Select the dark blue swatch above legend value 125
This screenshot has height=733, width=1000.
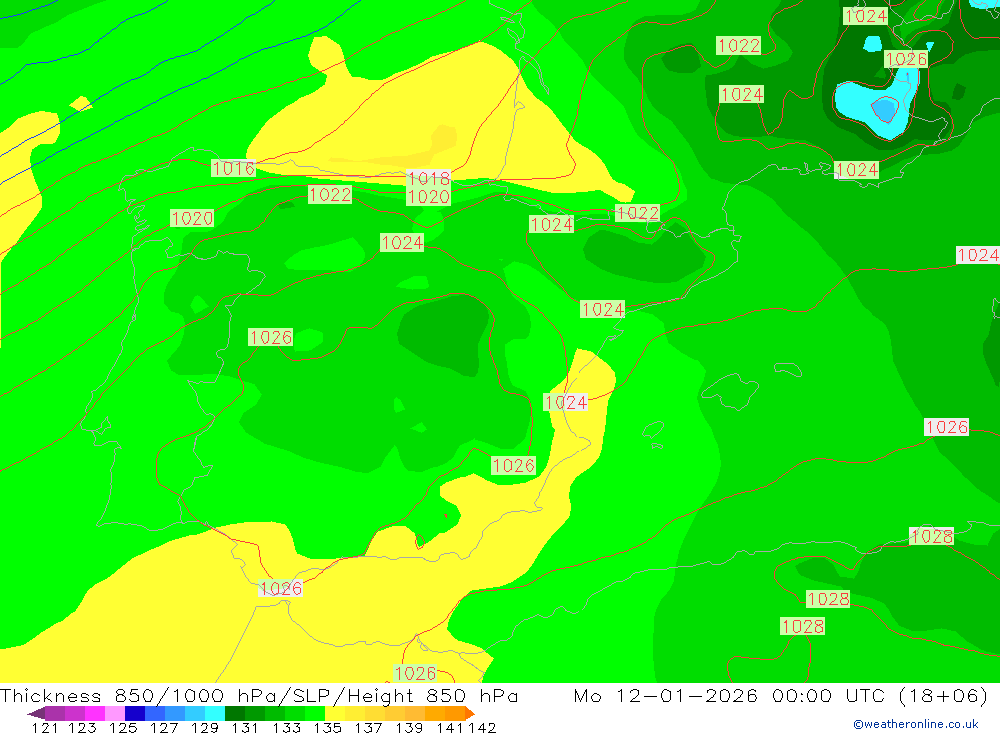click(x=135, y=713)
